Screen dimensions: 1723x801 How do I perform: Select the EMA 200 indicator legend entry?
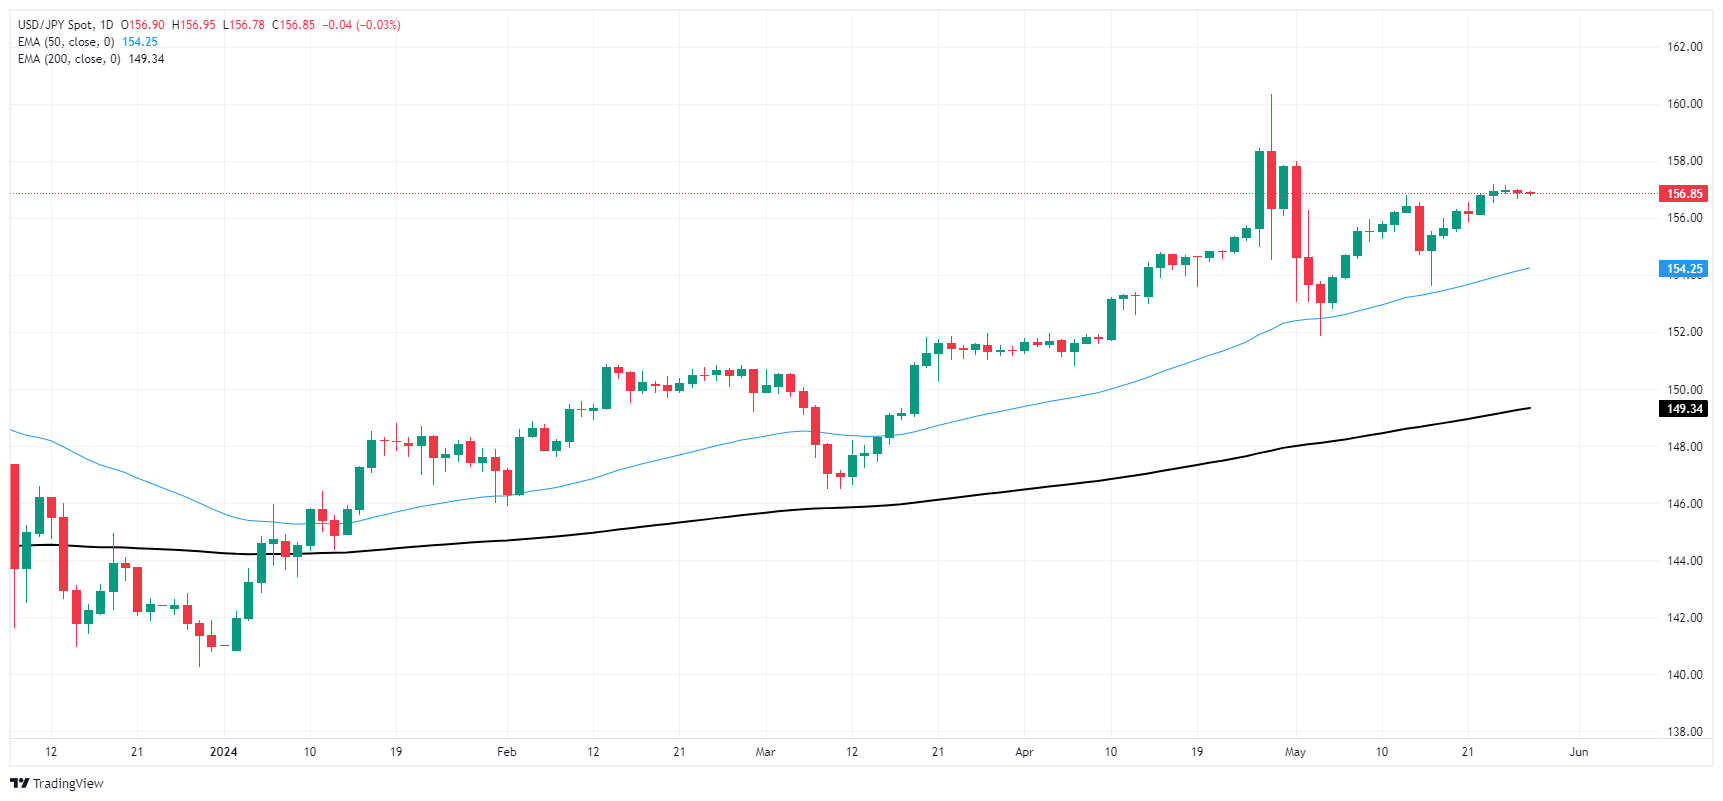pos(69,59)
